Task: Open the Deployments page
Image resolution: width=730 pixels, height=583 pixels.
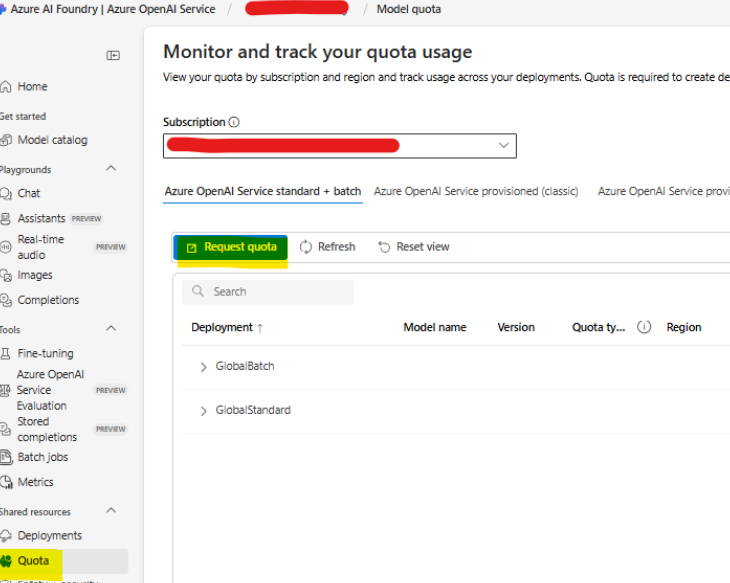Action: (x=49, y=536)
